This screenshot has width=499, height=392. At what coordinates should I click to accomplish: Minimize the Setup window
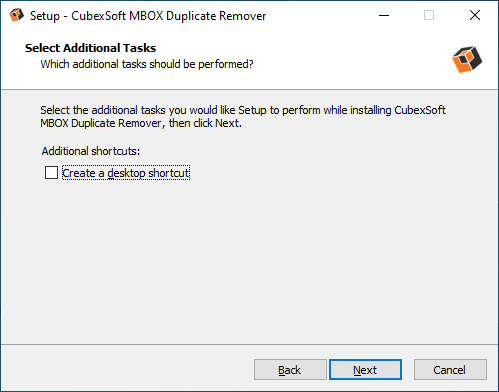(384, 15)
